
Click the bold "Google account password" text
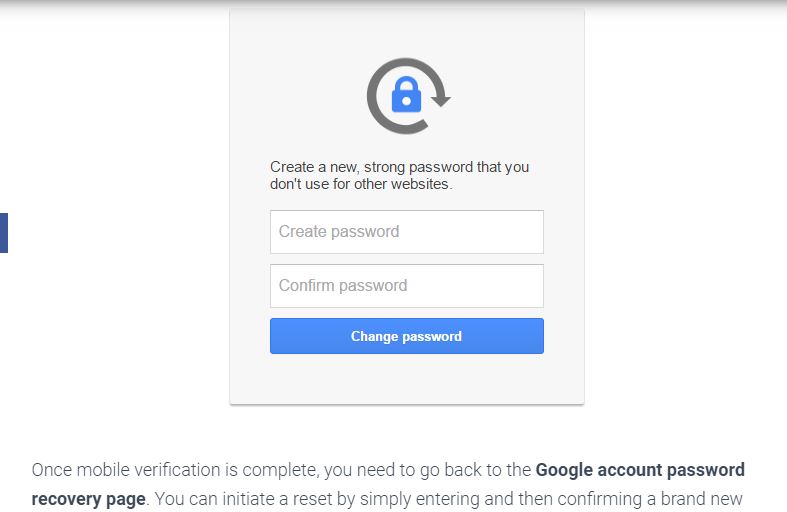click(640, 470)
